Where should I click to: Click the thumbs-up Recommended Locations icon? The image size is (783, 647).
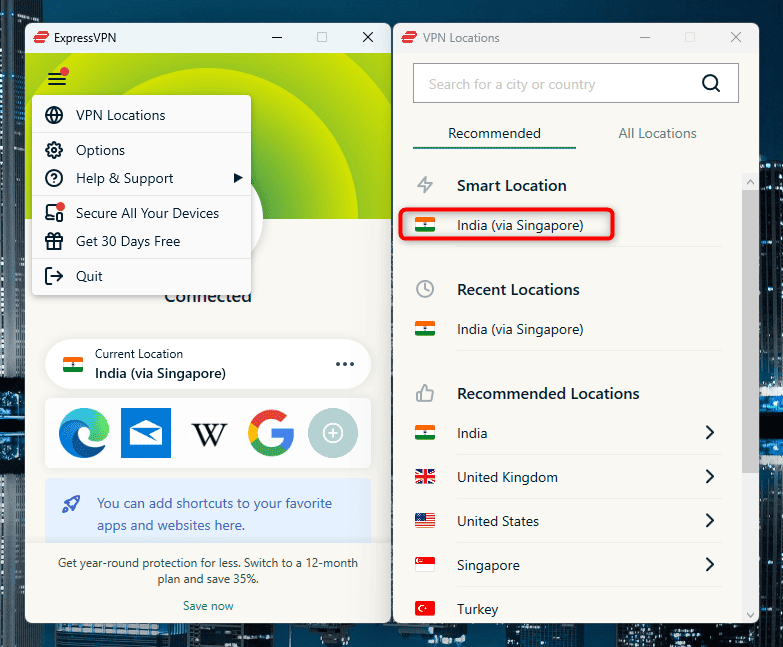[425, 393]
